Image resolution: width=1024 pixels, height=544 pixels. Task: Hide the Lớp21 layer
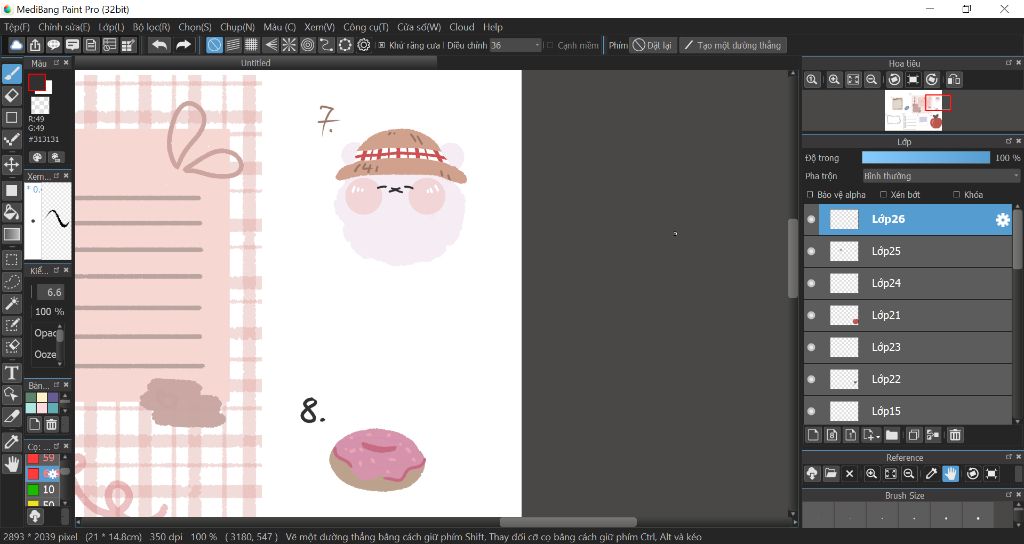coord(812,315)
